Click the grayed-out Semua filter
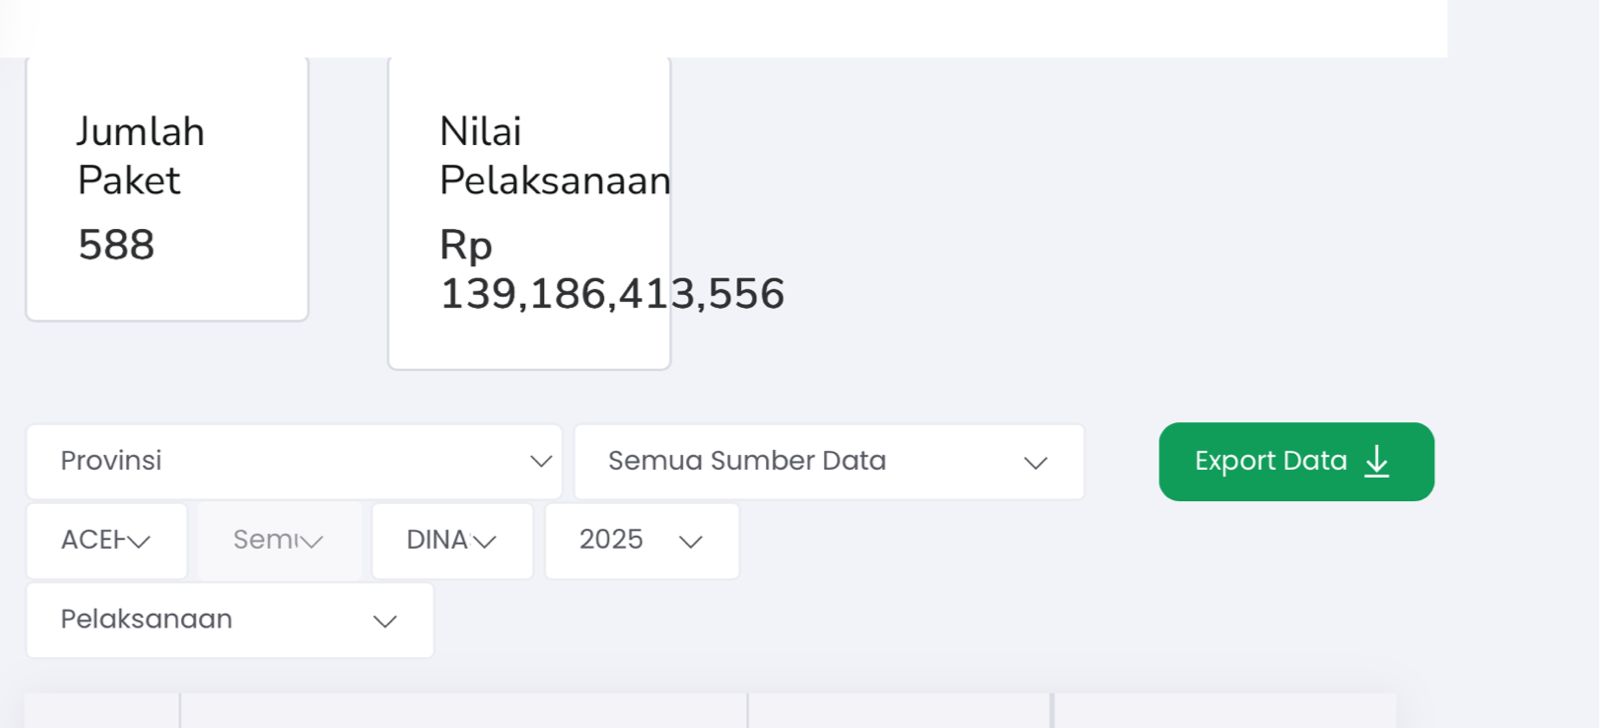Screen dimensions: 1600x728 (x=280, y=541)
